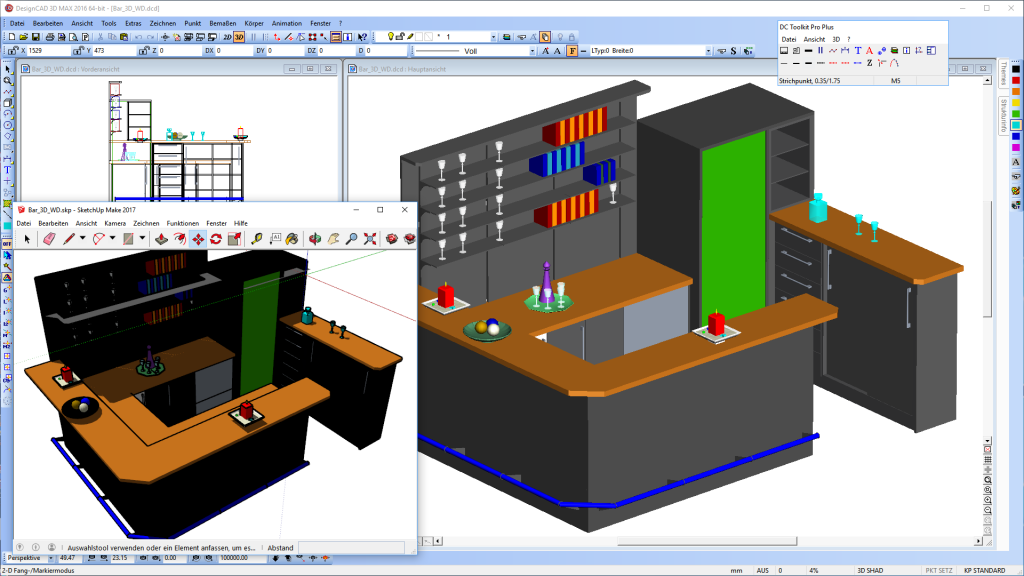
Task: Open the Ansicht menu in DC Toolkit Pro Plus
Action: pyautogui.click(x=814, y=40)
